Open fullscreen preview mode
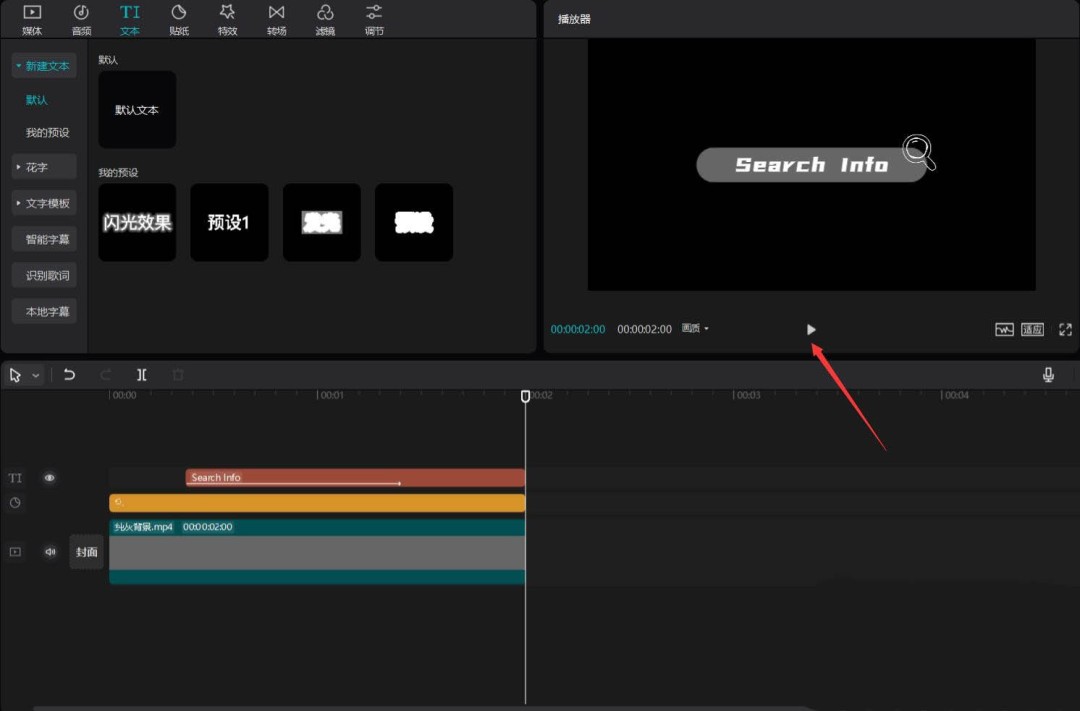Viewport: 1080px width, 711px height. click(x=1065, y=329)
